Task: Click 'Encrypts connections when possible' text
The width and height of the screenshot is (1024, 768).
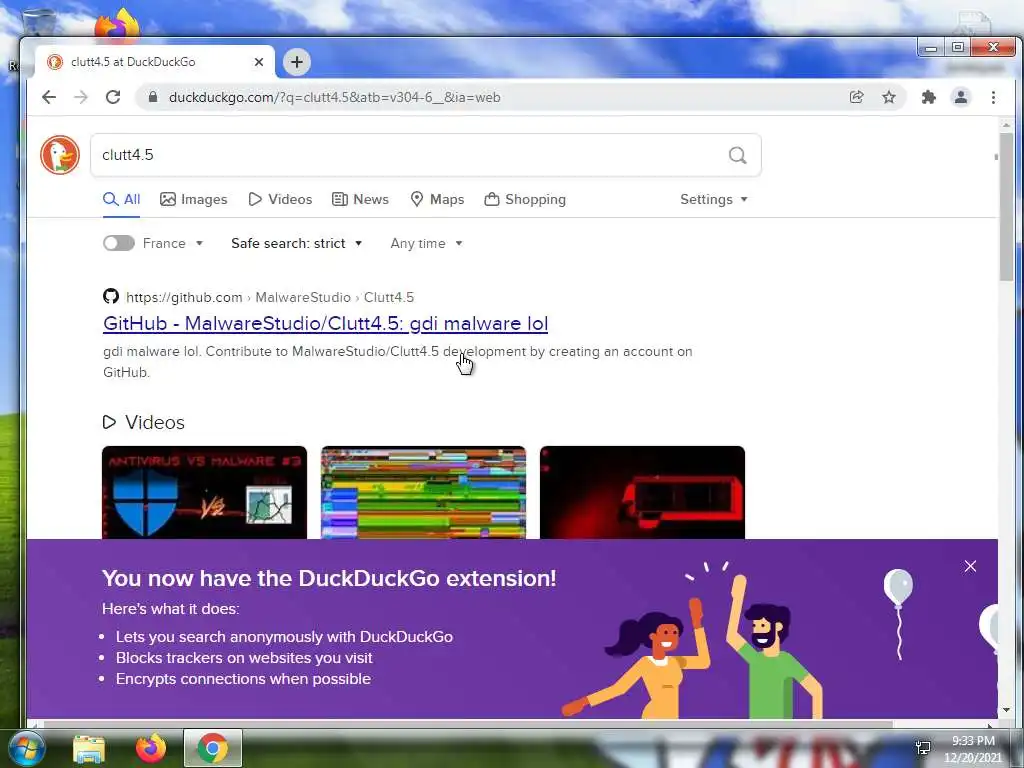Action: [x=243, y=679]
